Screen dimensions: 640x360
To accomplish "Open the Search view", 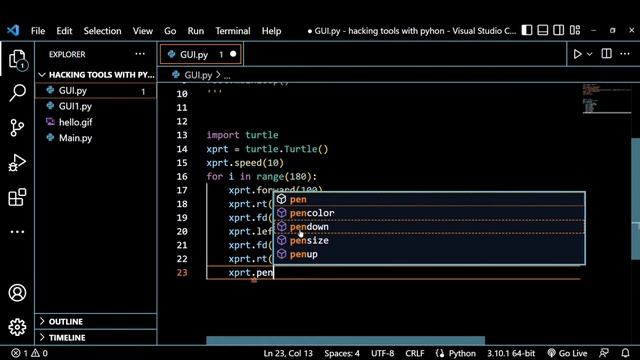I will 17,93.
